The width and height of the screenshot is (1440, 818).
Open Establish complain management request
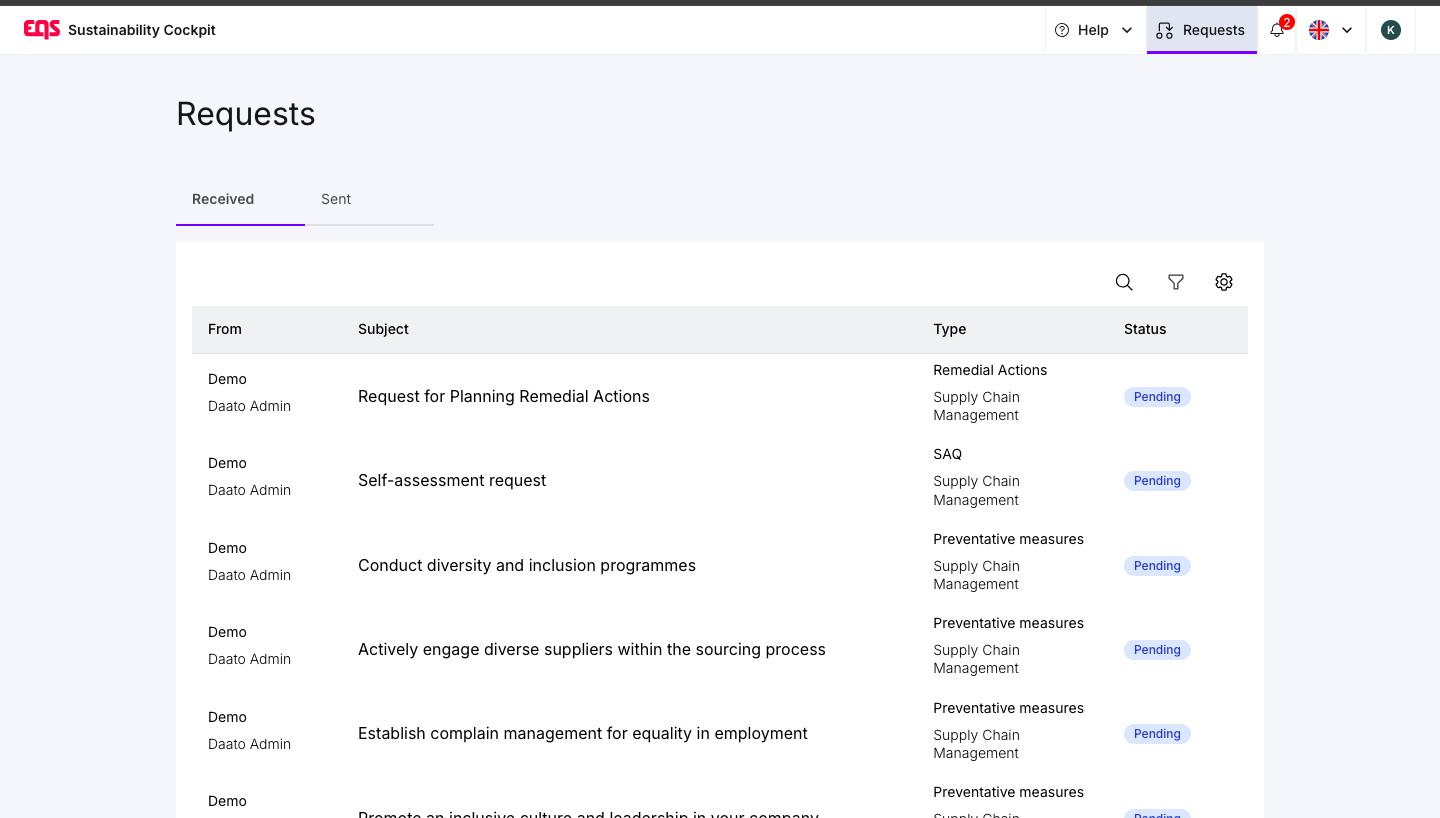(583, 734)
